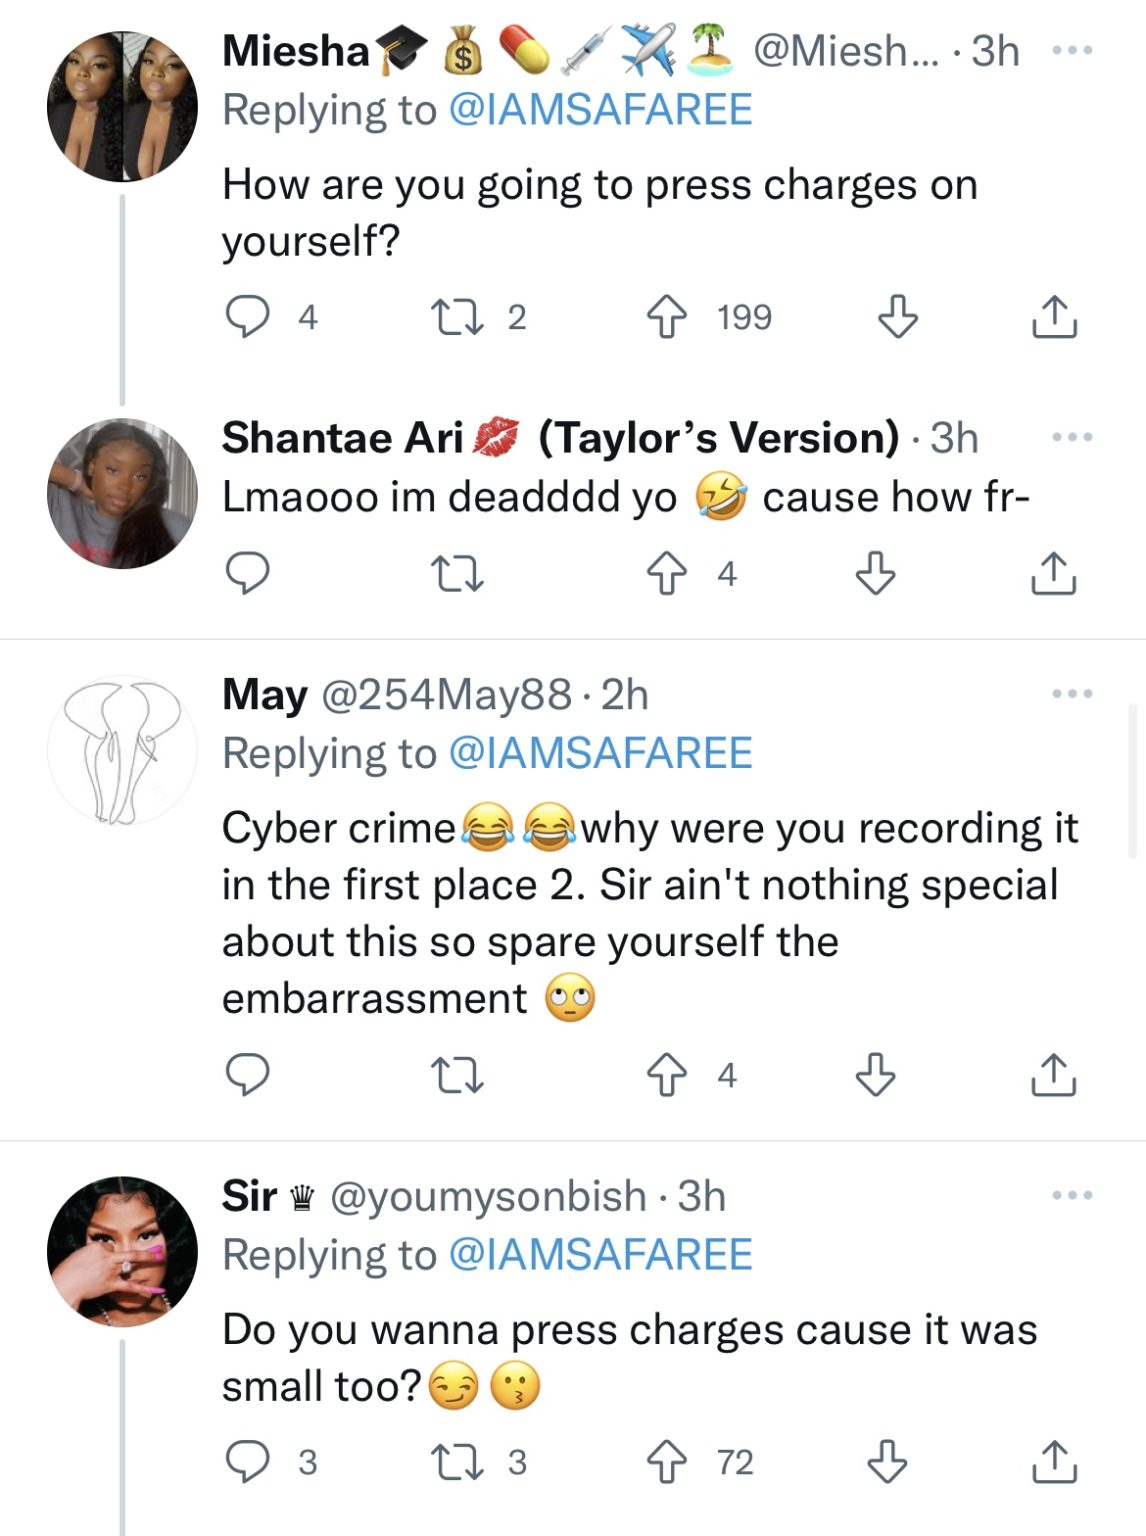View Shantae Ari's profile picture
This screenshot has width=1146, height=1536.
point(122,493)
